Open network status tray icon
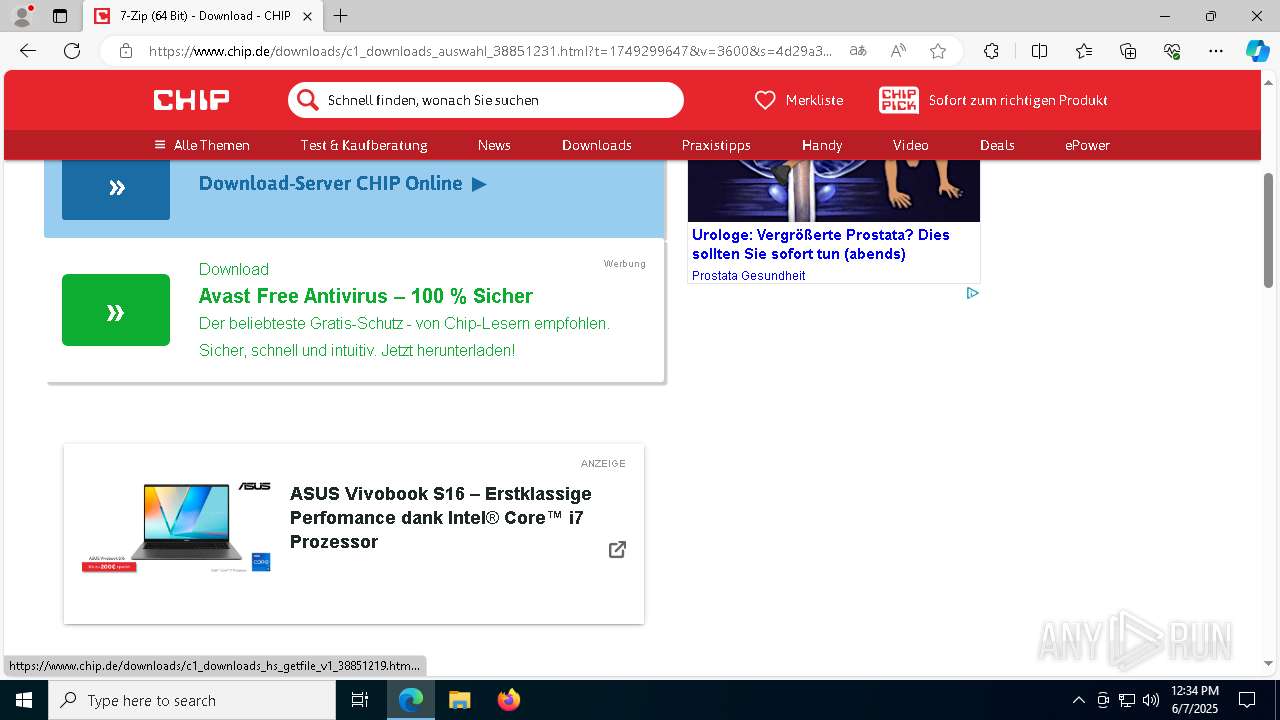The width and height of the screenshot is (1280, 720). coord(1127,700)
